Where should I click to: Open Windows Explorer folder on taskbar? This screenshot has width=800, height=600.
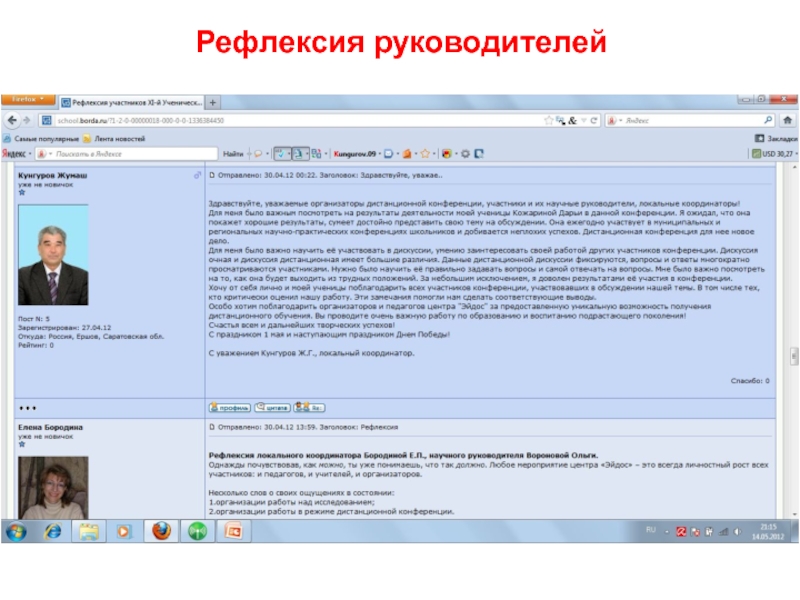pos(88,532)
